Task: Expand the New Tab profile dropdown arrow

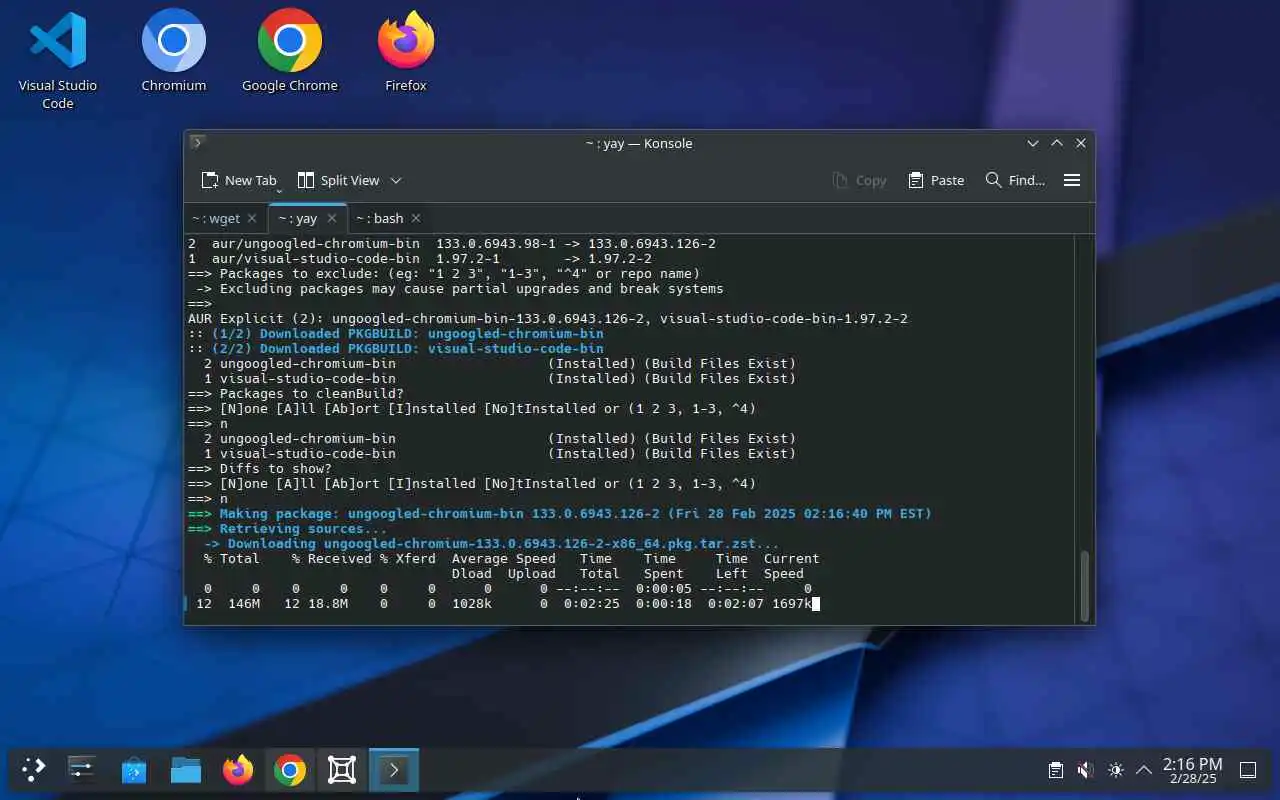Action: coord(279,189)
